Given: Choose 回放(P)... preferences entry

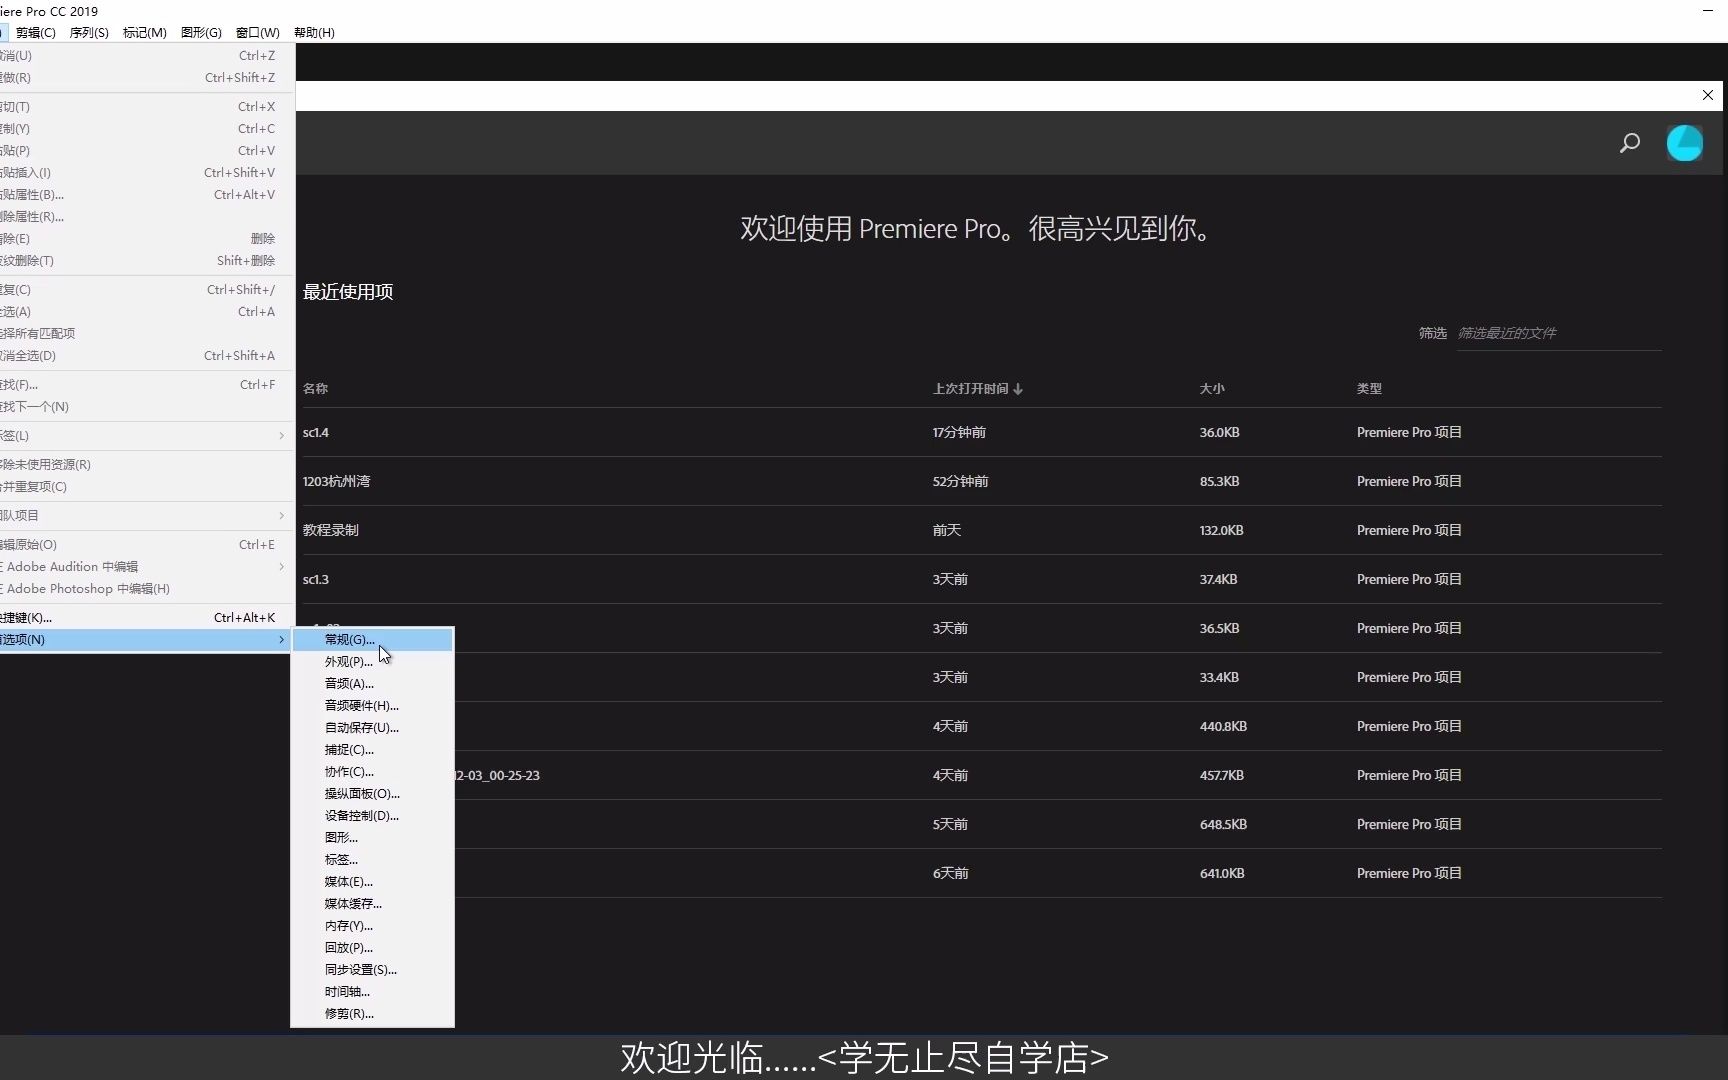Looking at the screenshot, I should point(372,947).
